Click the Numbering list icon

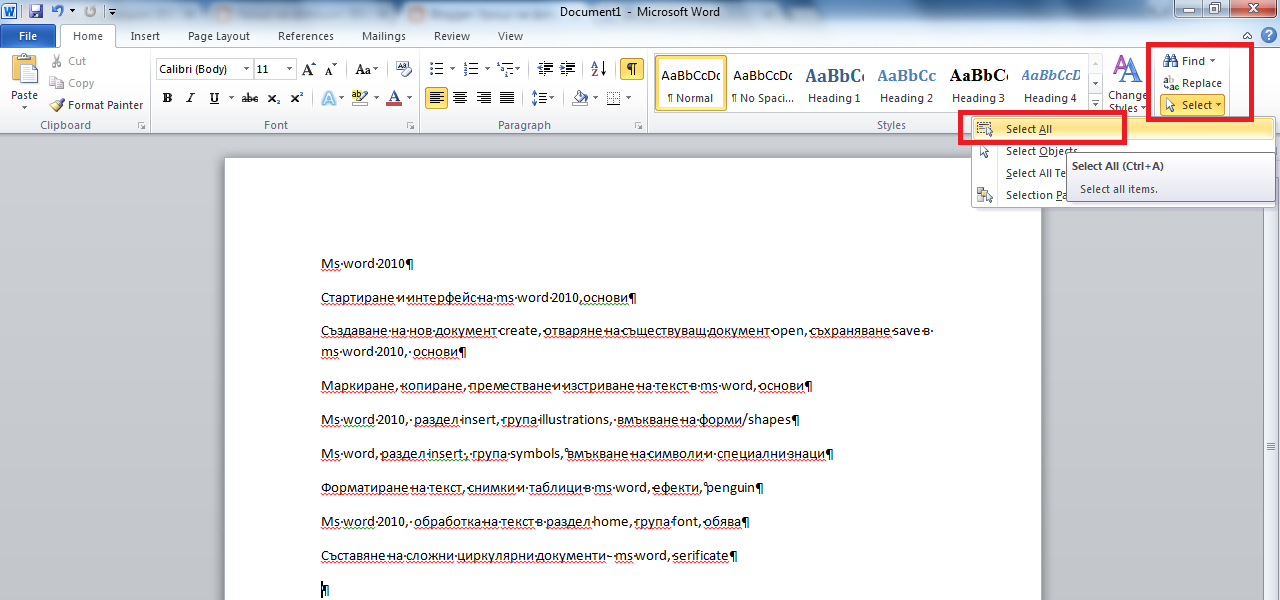click(x=472, y=69)
